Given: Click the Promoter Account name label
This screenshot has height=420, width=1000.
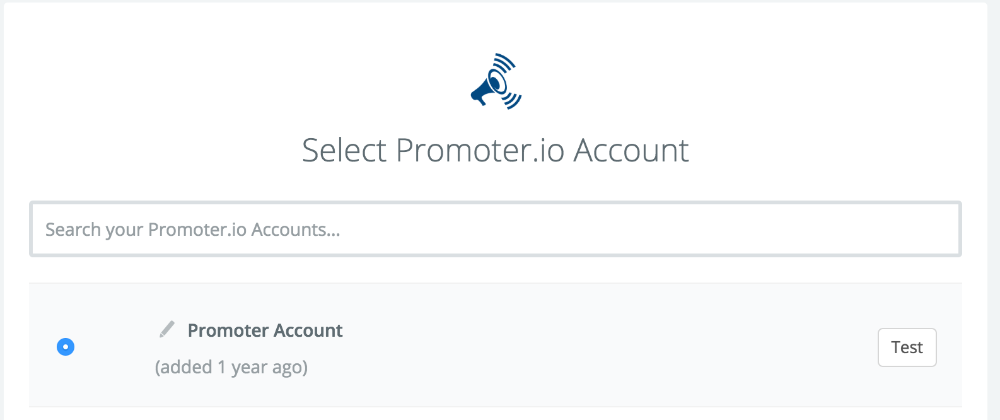Looking at the screenshot, I should 265,330.
